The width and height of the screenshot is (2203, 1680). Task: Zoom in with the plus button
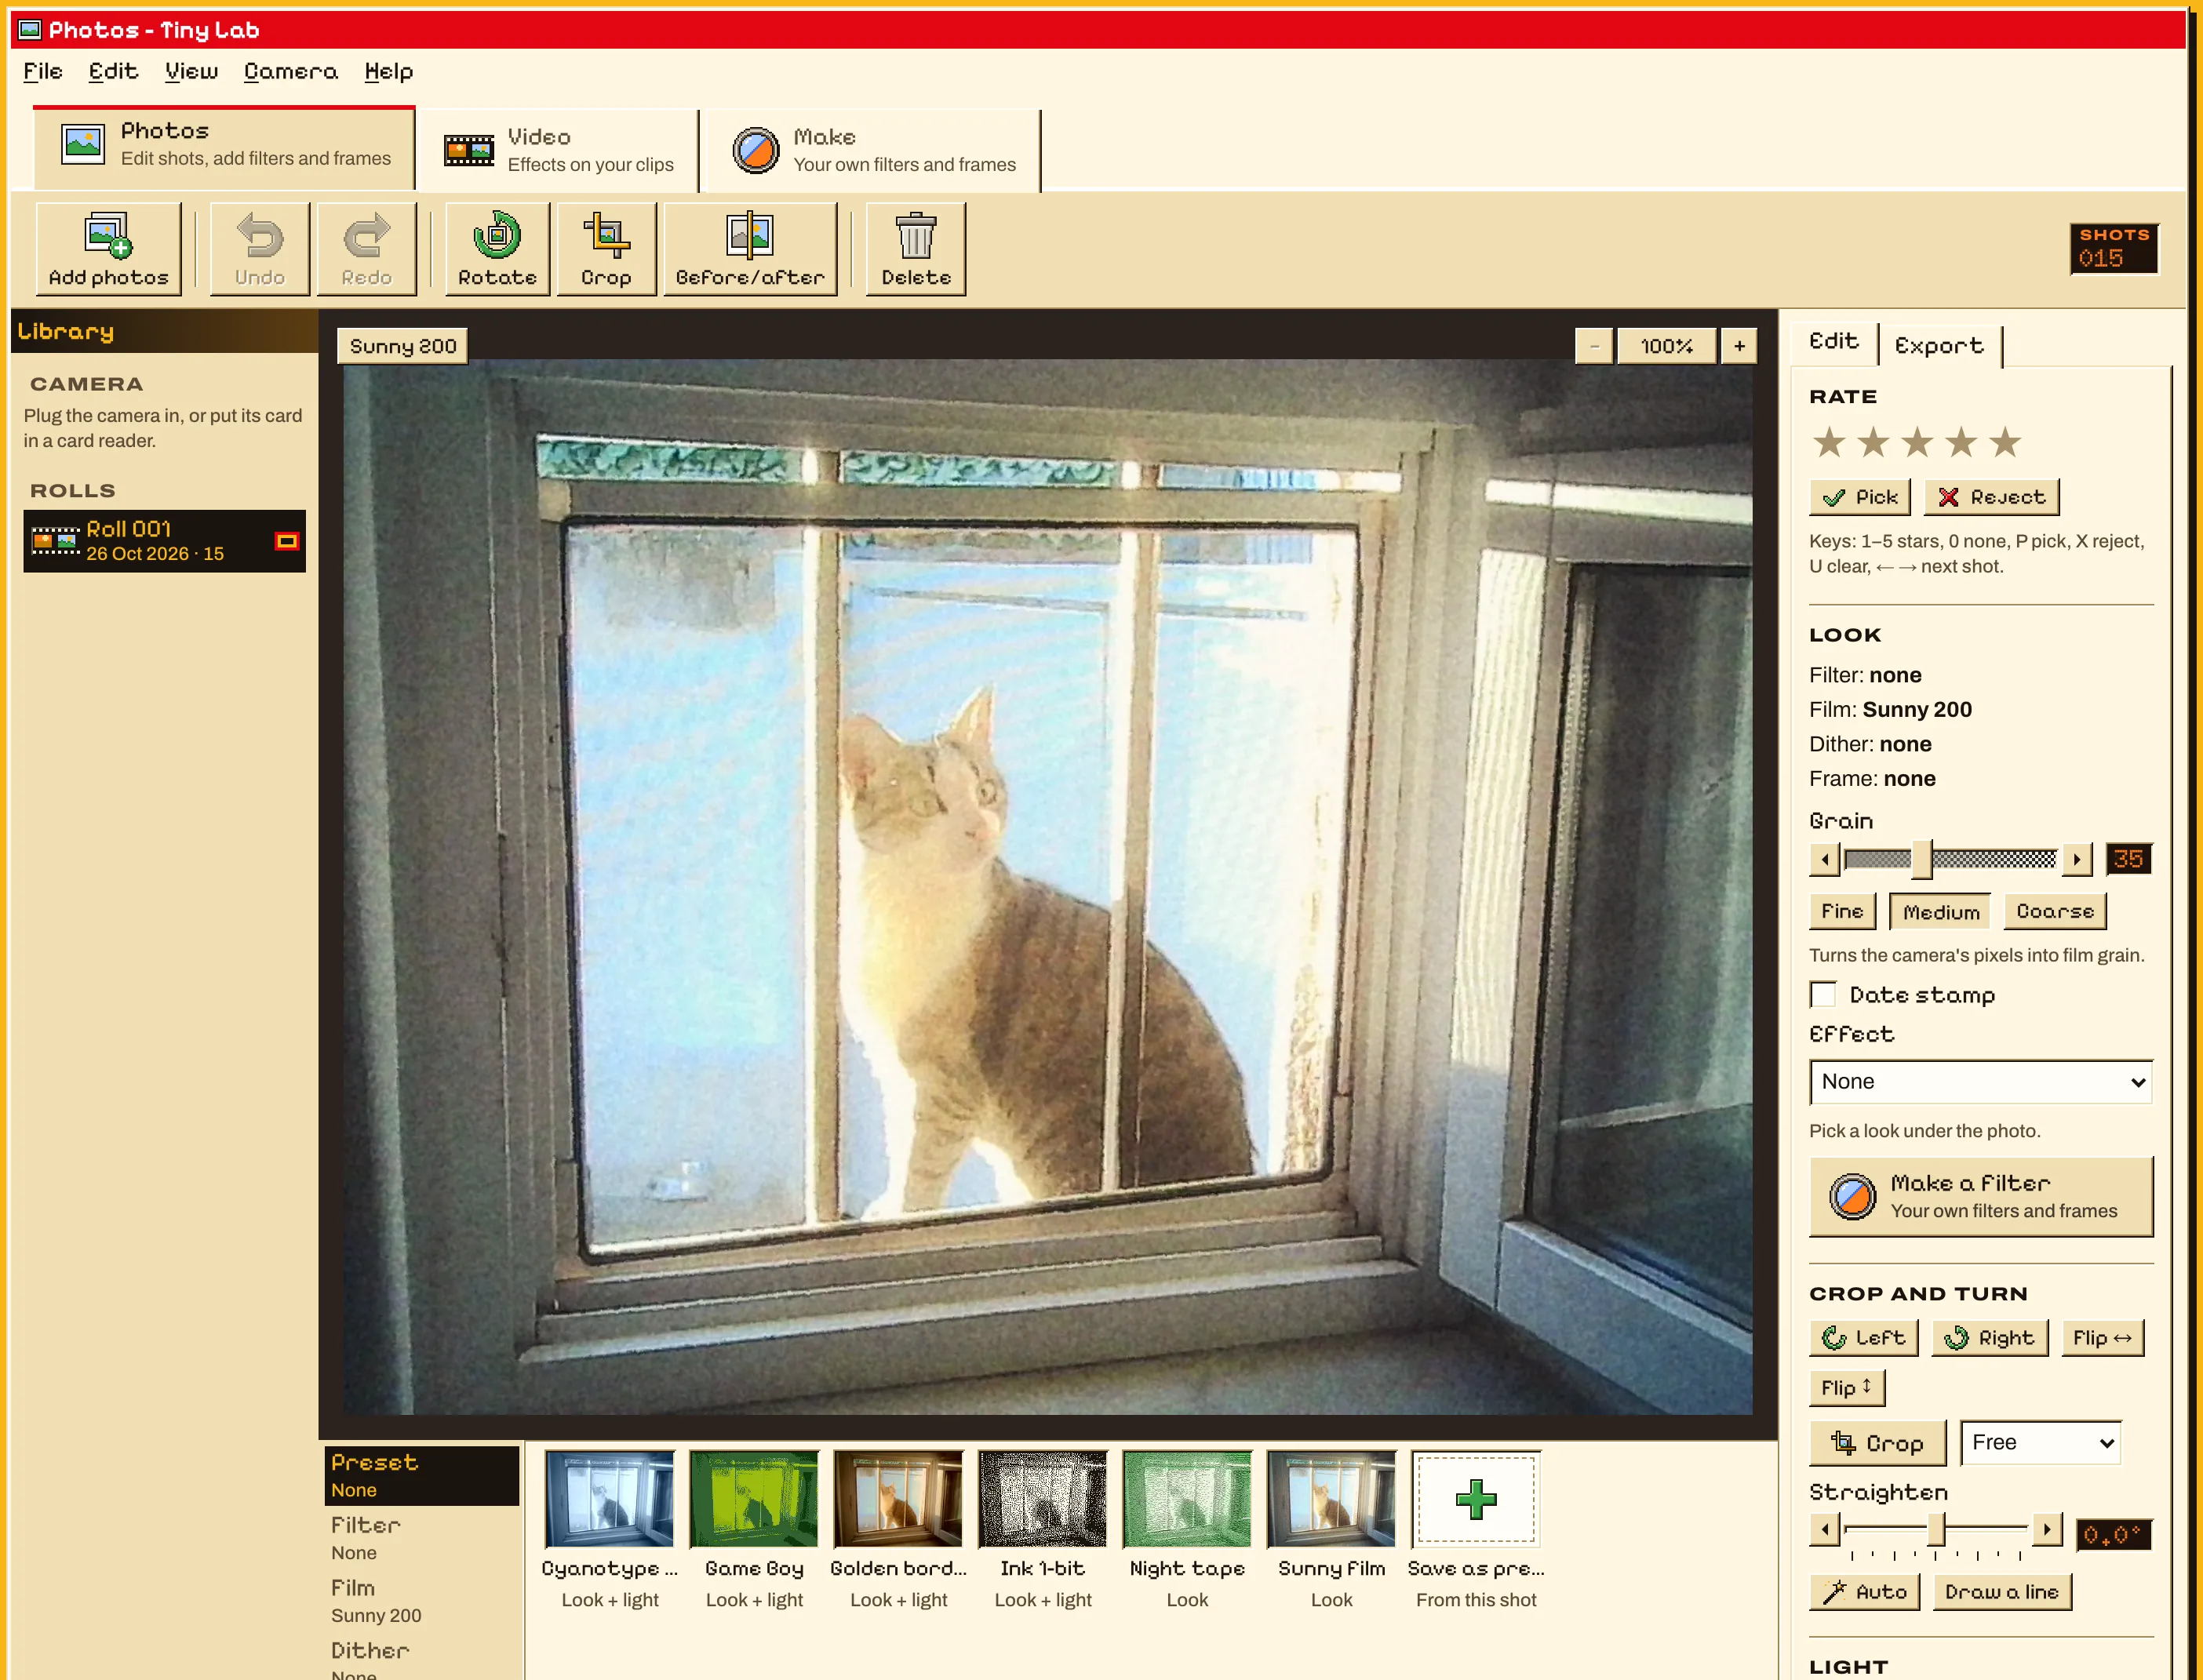[x=1739, y=346]
